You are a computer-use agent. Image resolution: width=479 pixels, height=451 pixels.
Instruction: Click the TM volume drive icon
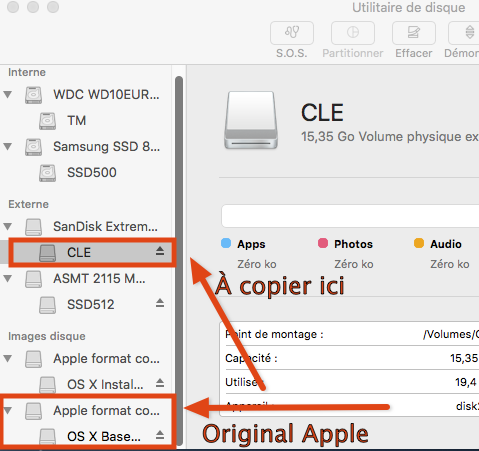[47, 121]
